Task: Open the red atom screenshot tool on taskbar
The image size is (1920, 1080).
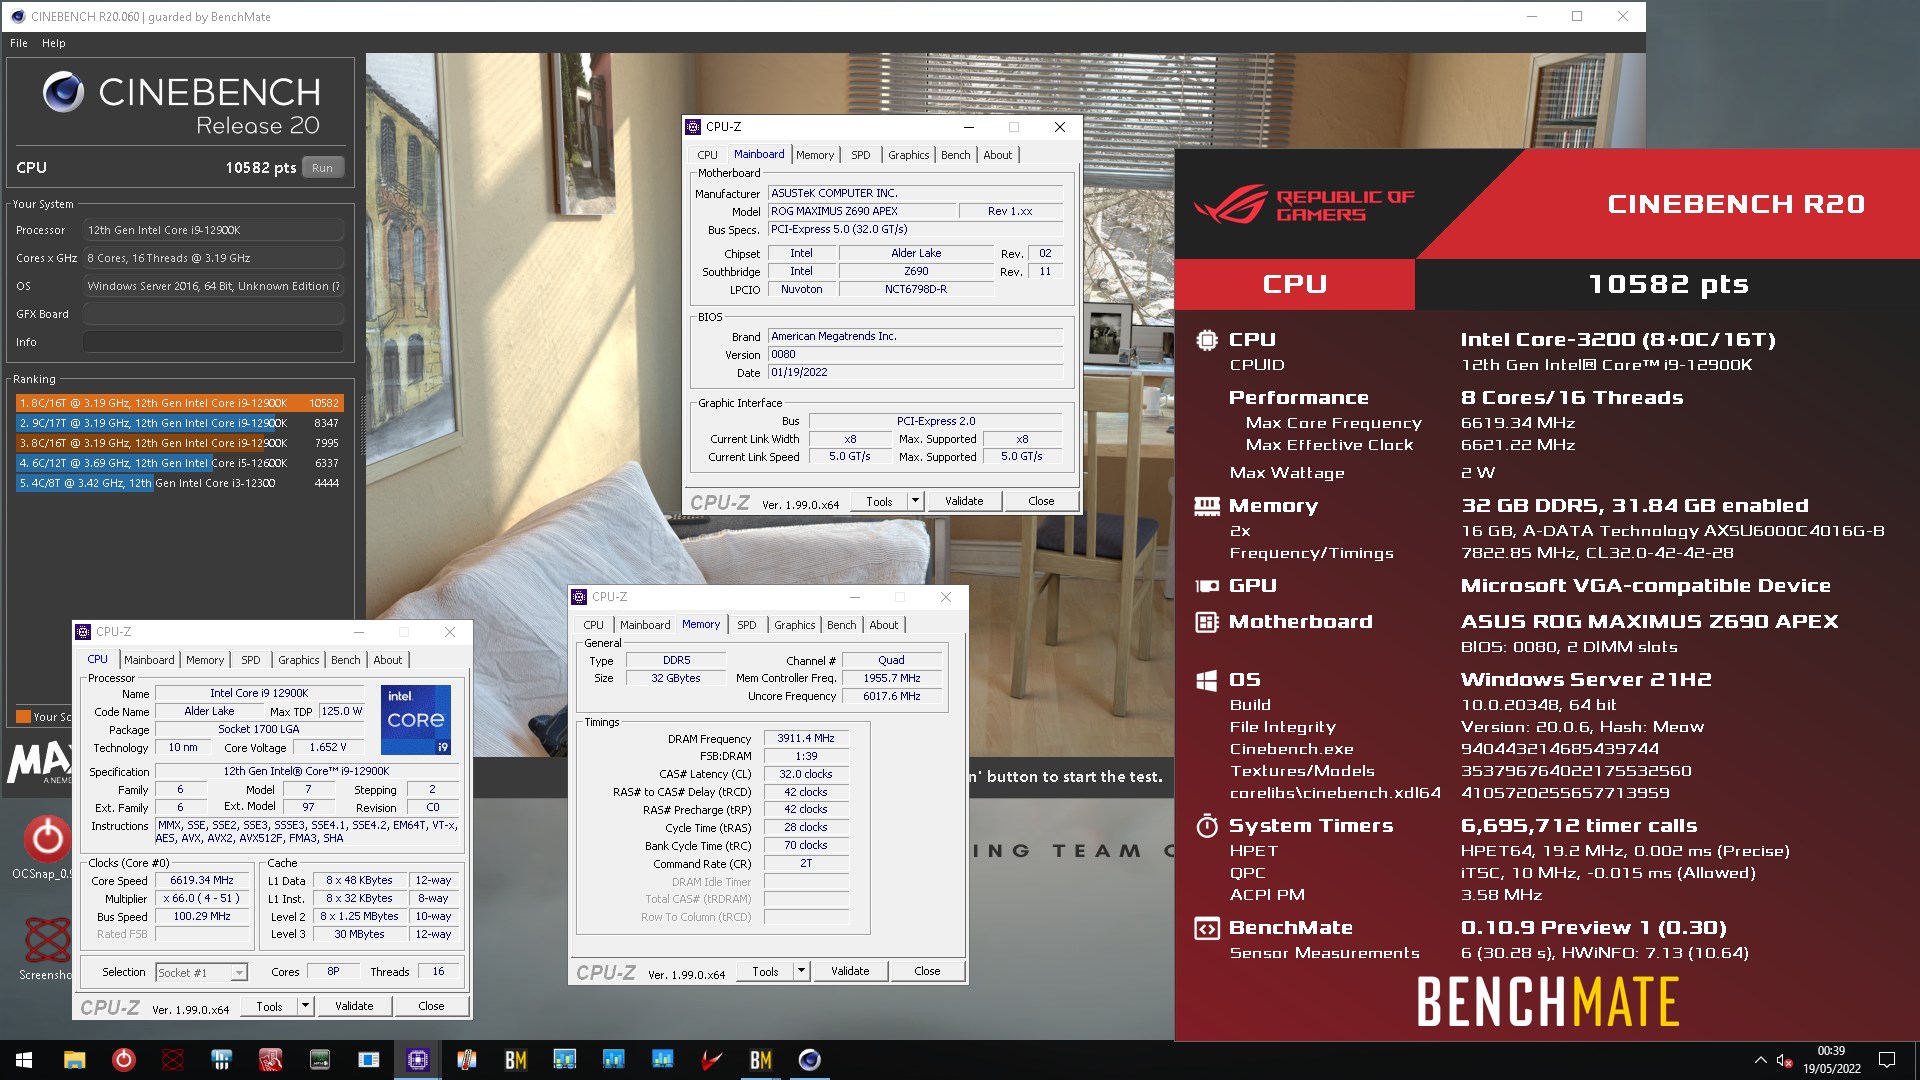Action: click(x=173, y=1060)
